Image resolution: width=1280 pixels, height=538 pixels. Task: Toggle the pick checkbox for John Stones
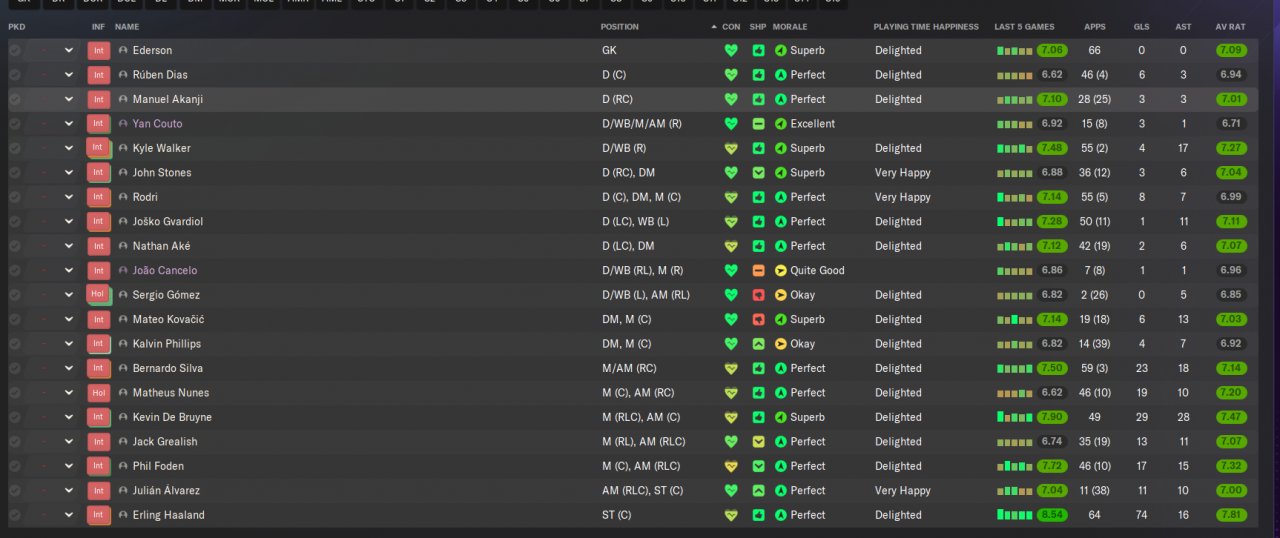pos(15,173)
